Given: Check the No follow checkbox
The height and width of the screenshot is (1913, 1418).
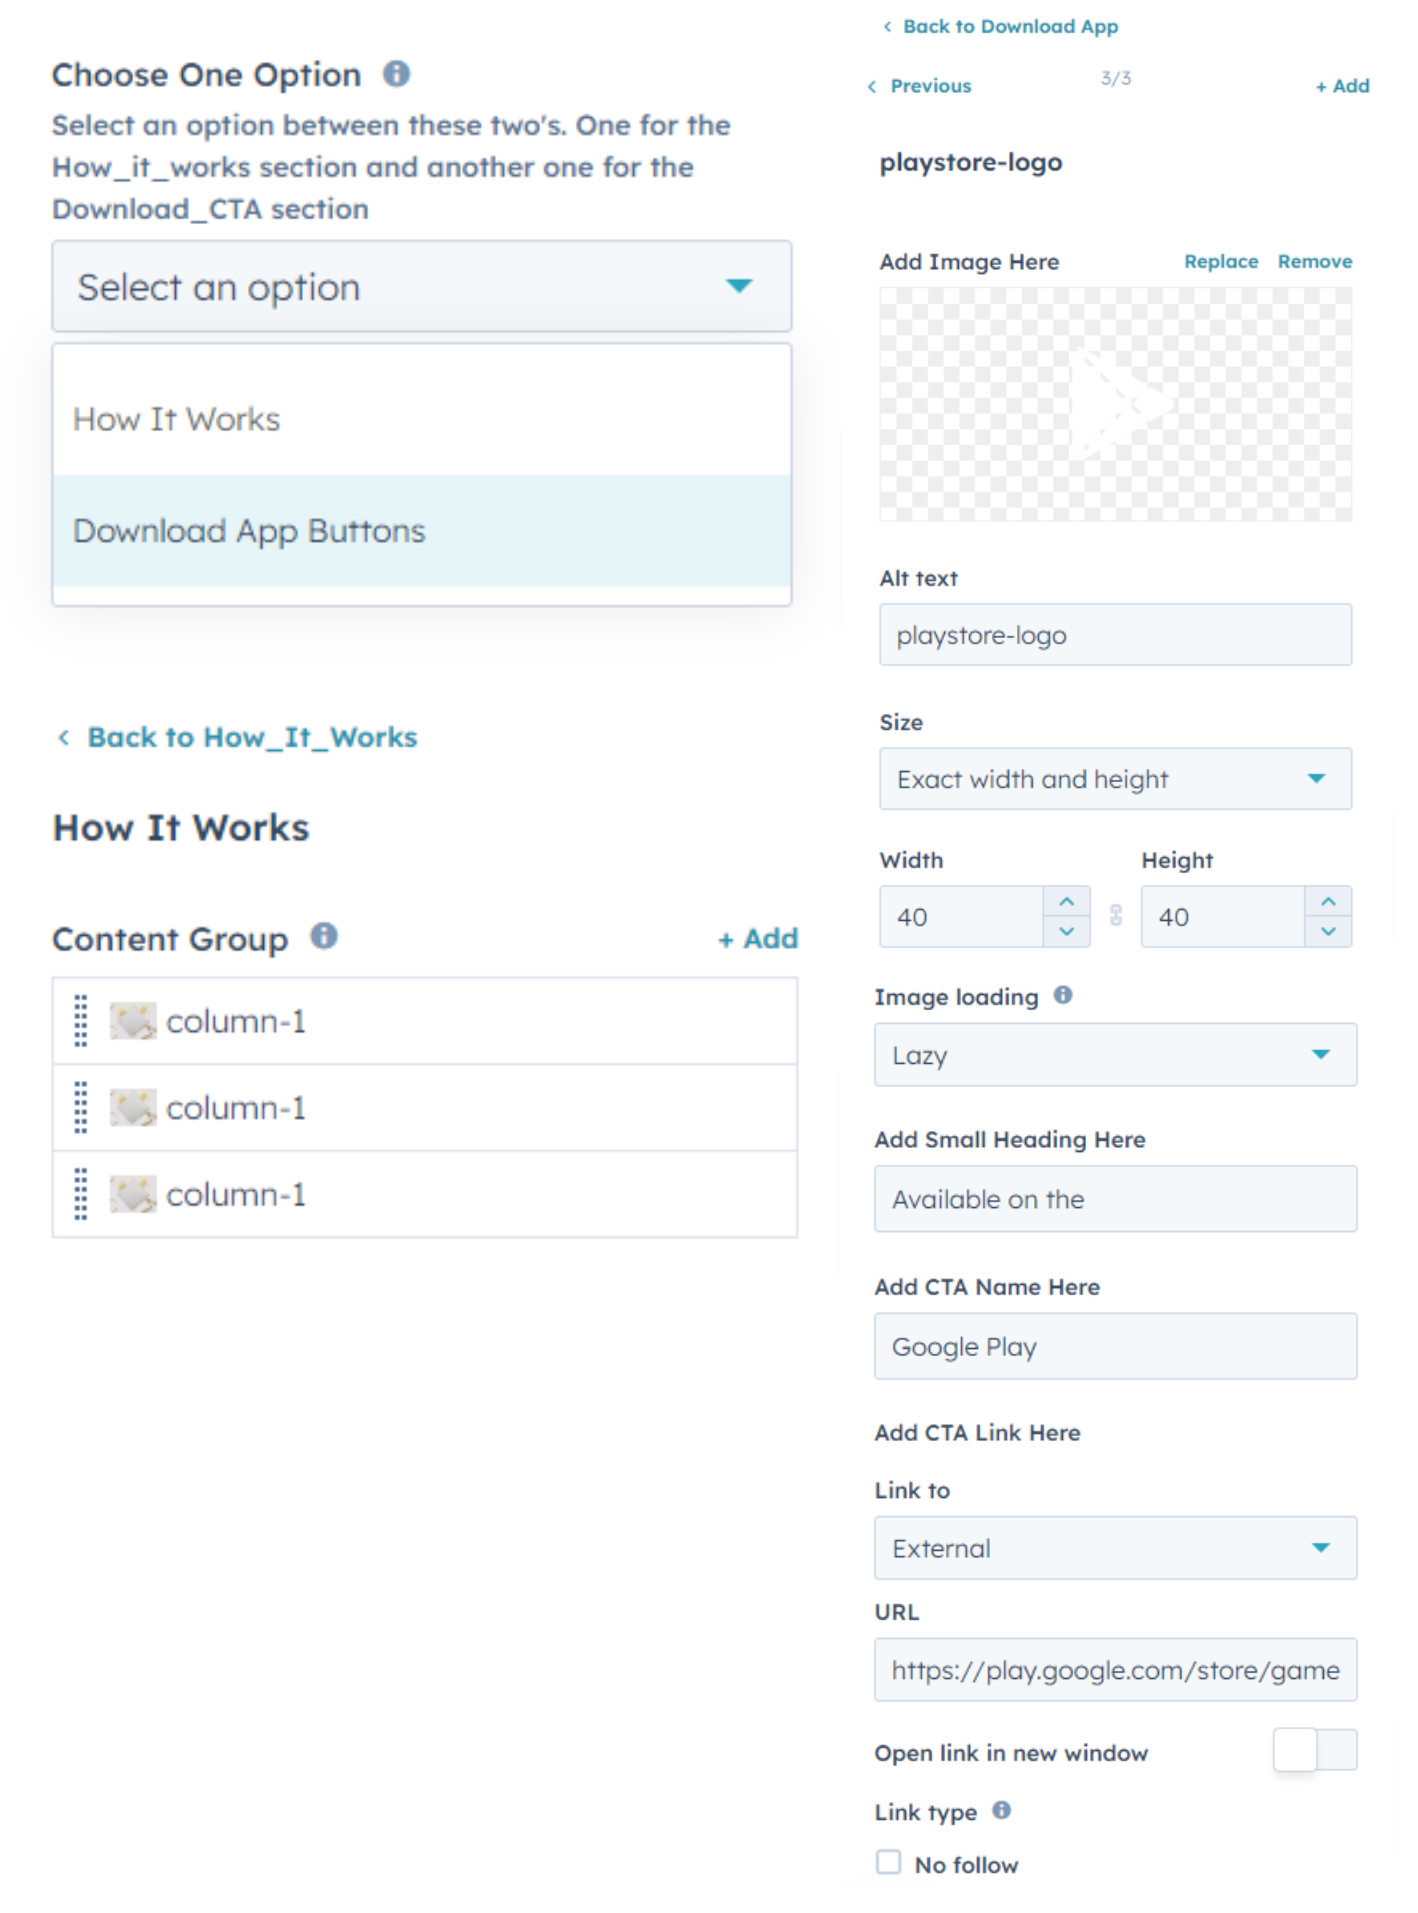Looking at the screenshot, I should [888, 1862].
